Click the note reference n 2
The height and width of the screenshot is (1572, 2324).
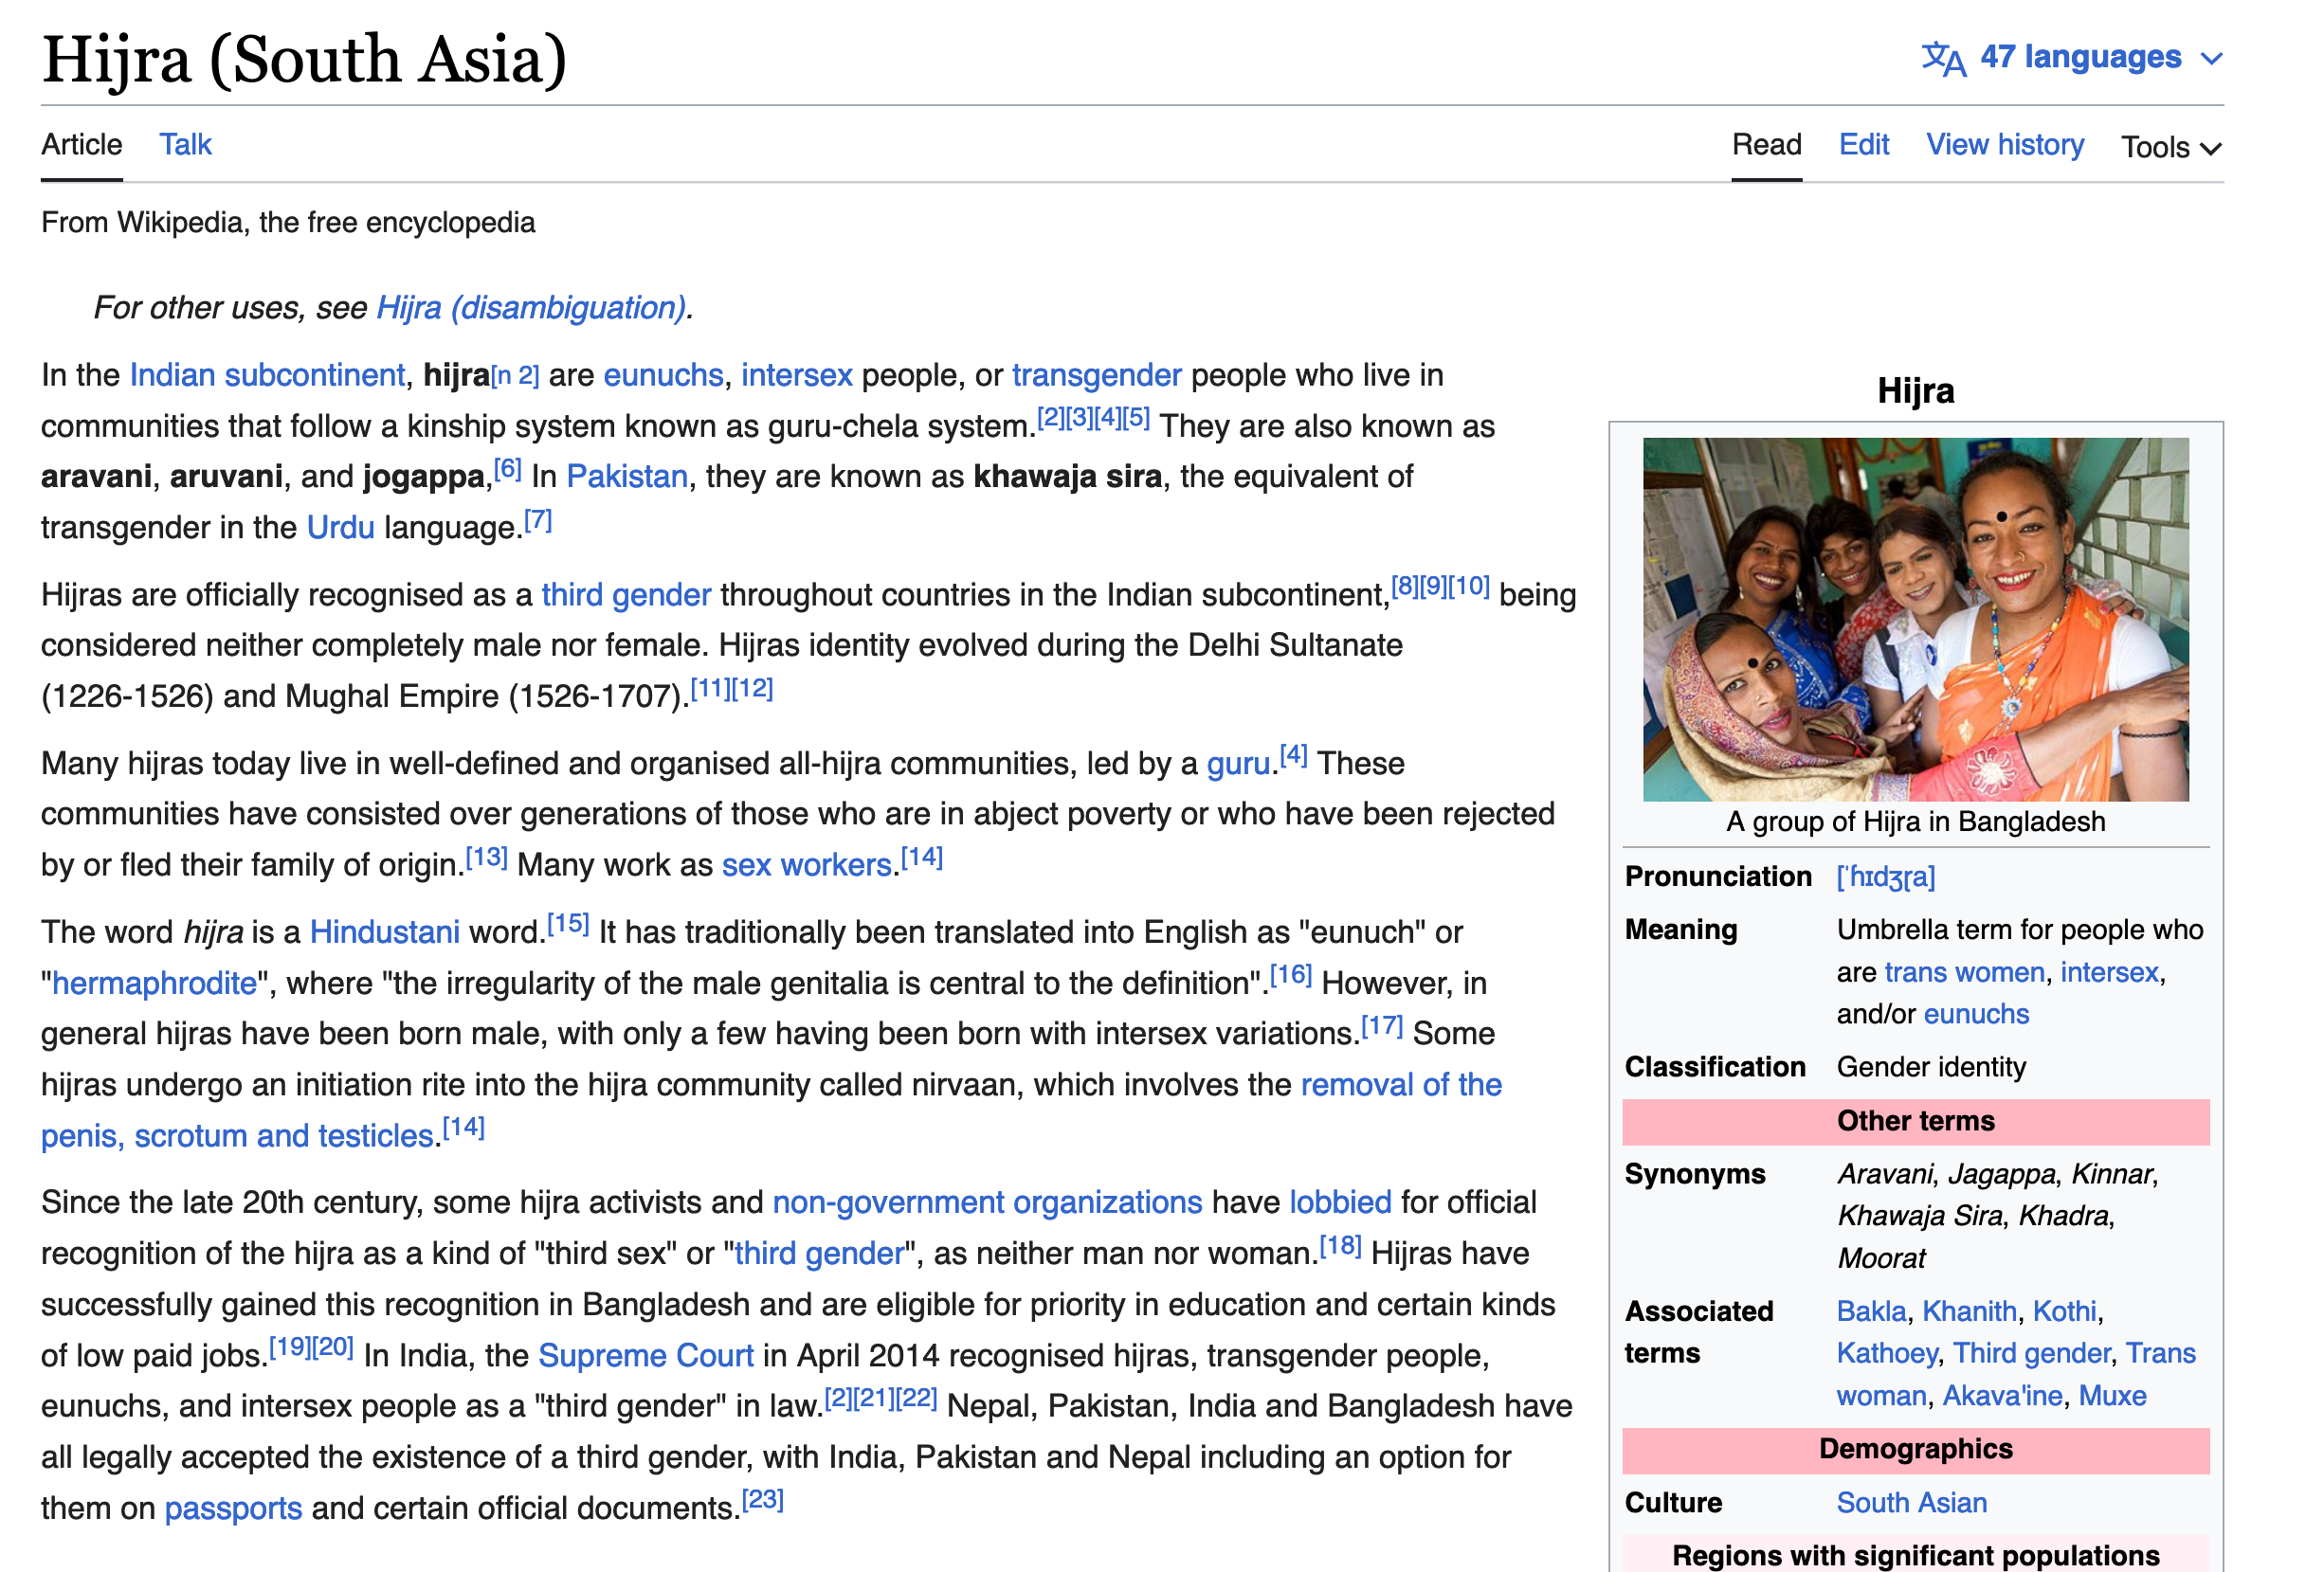point(516,376)
